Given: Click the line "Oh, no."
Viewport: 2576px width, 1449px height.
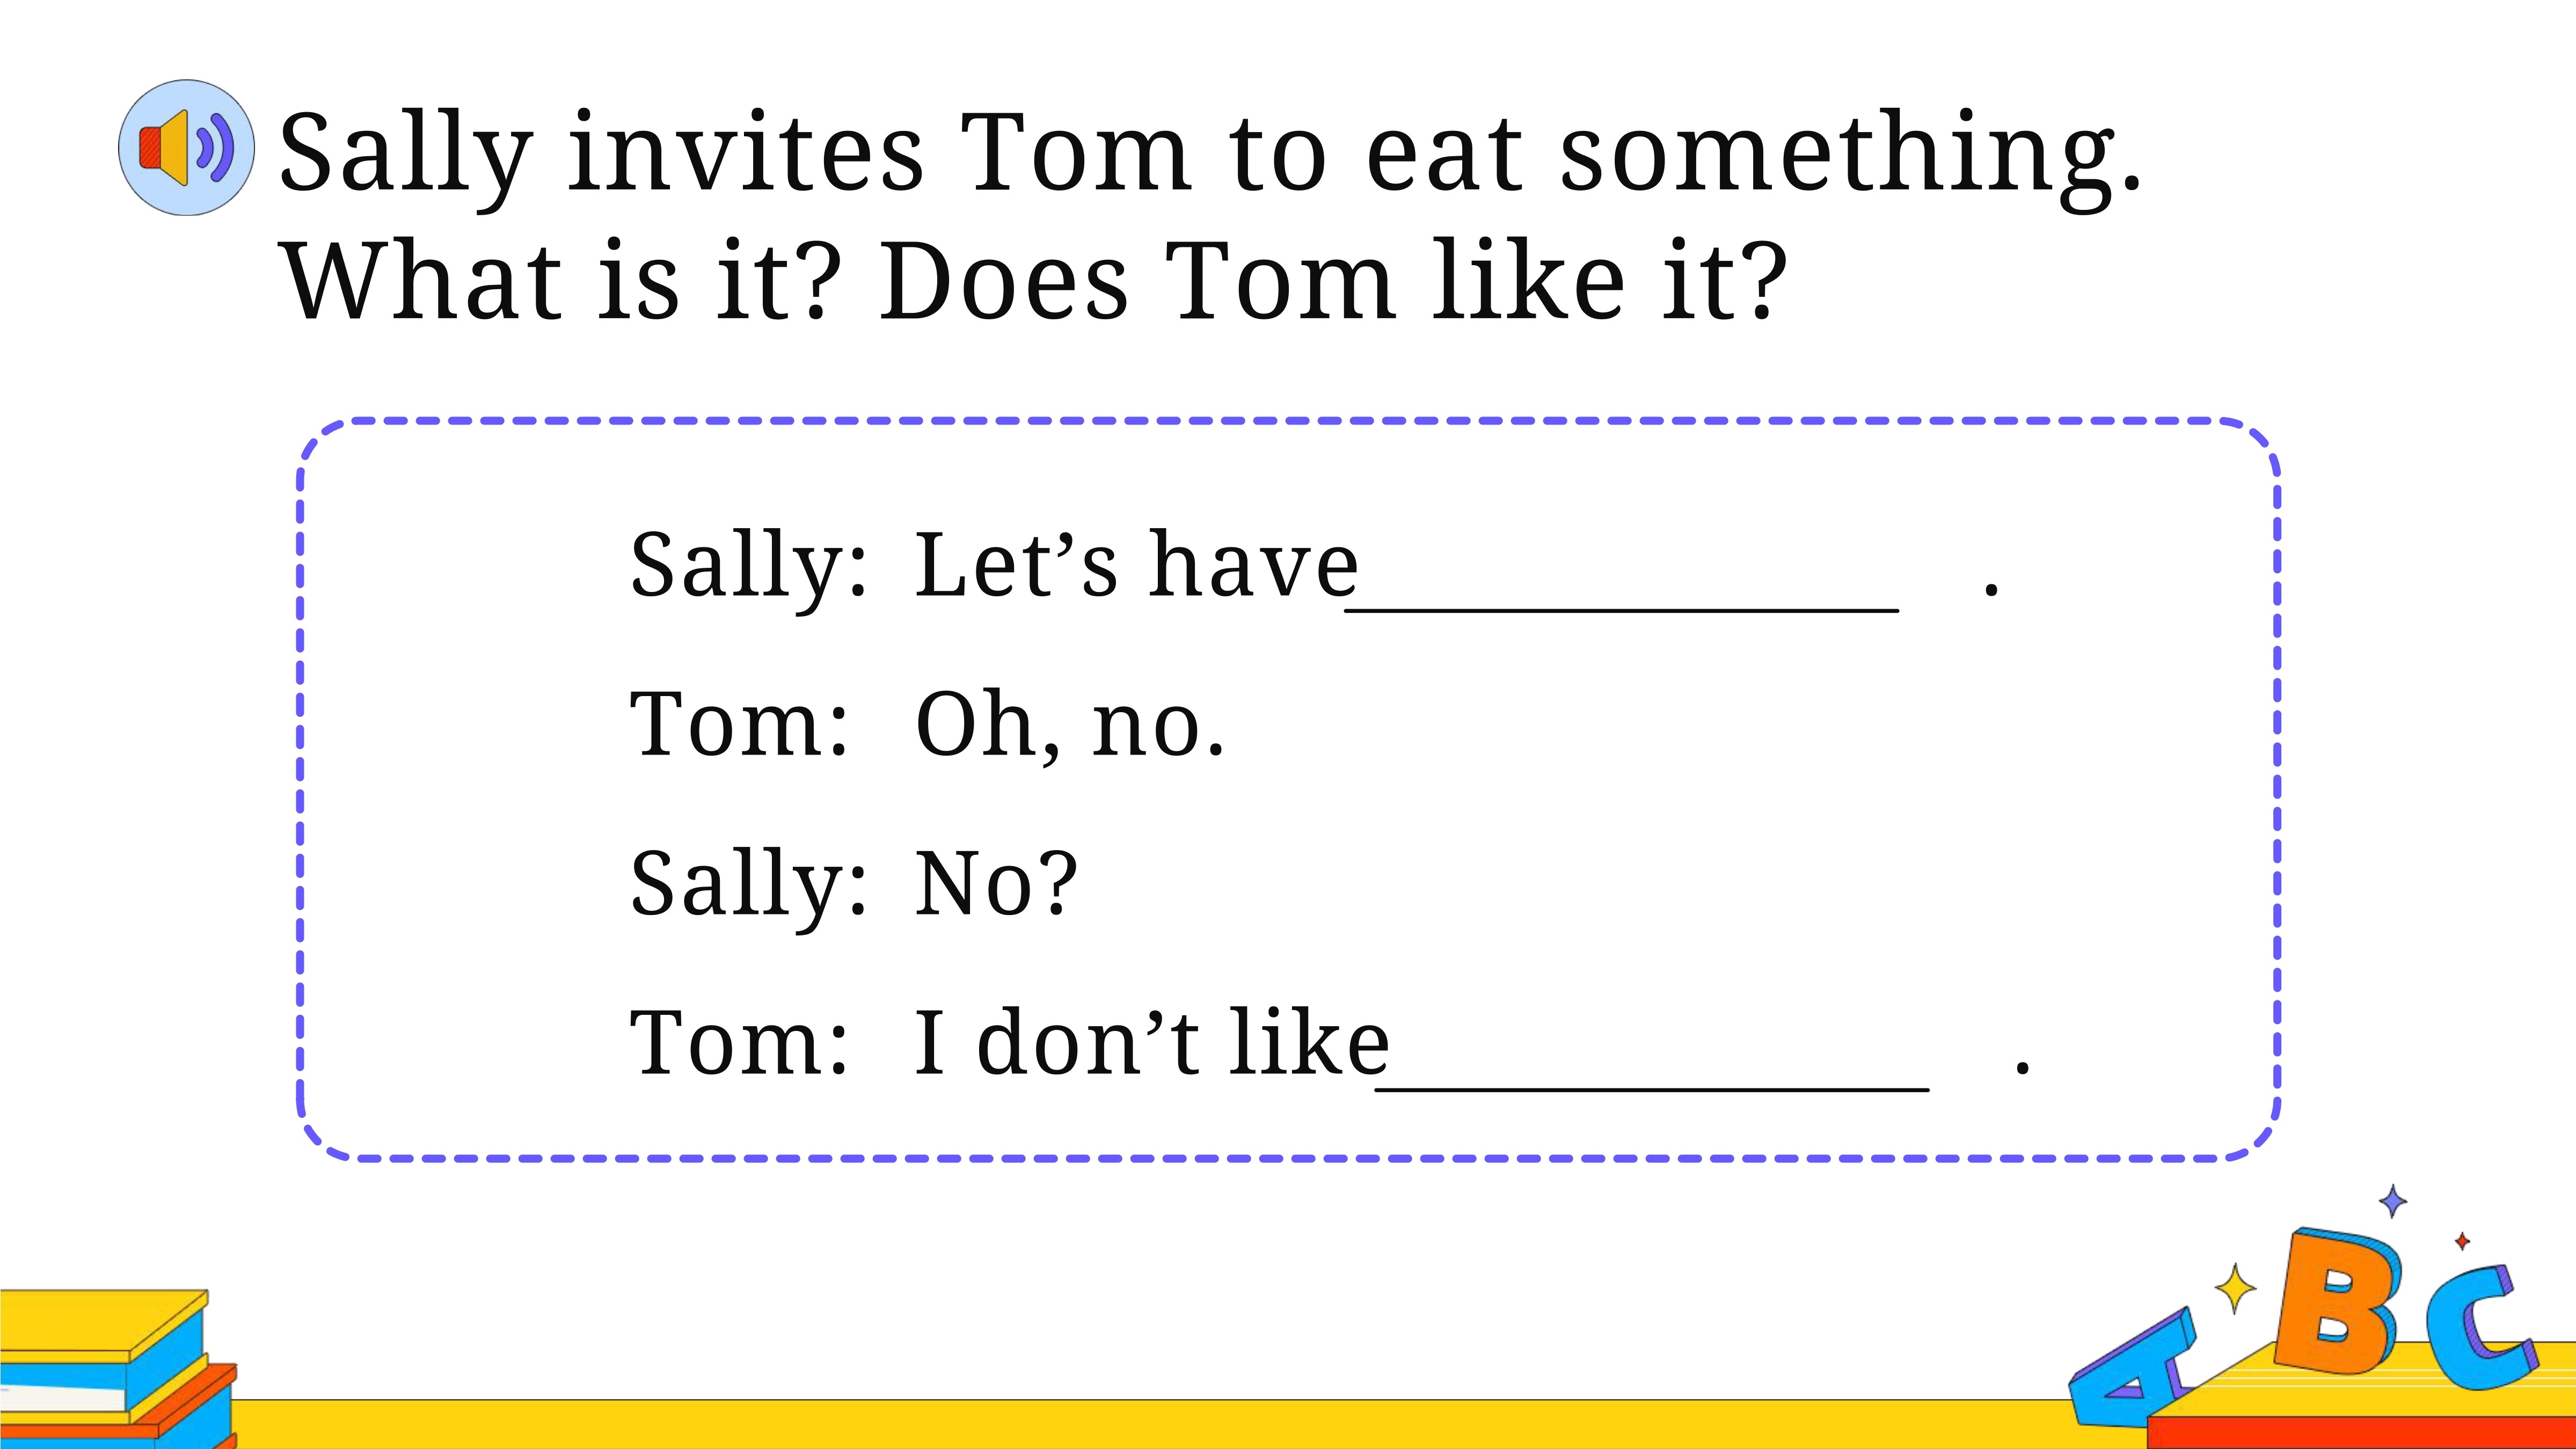Looking at the screenshot, I should 1069,724.
